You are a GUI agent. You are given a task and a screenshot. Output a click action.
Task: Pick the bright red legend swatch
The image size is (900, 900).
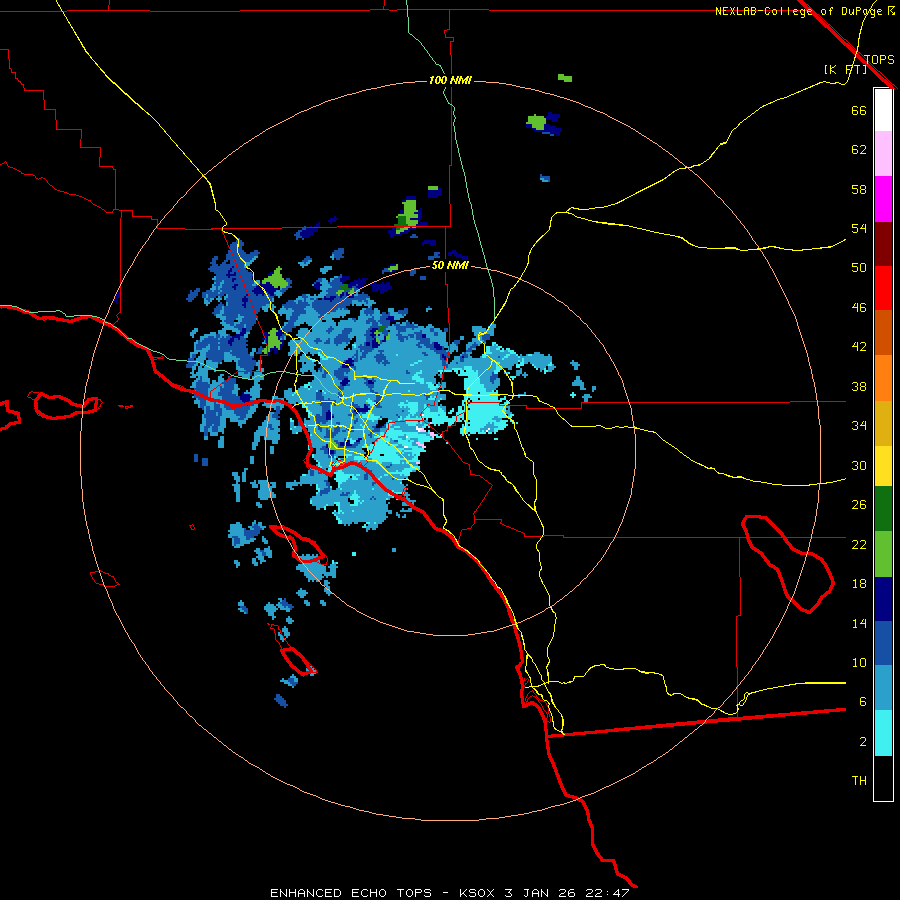(x=883, y=288)
